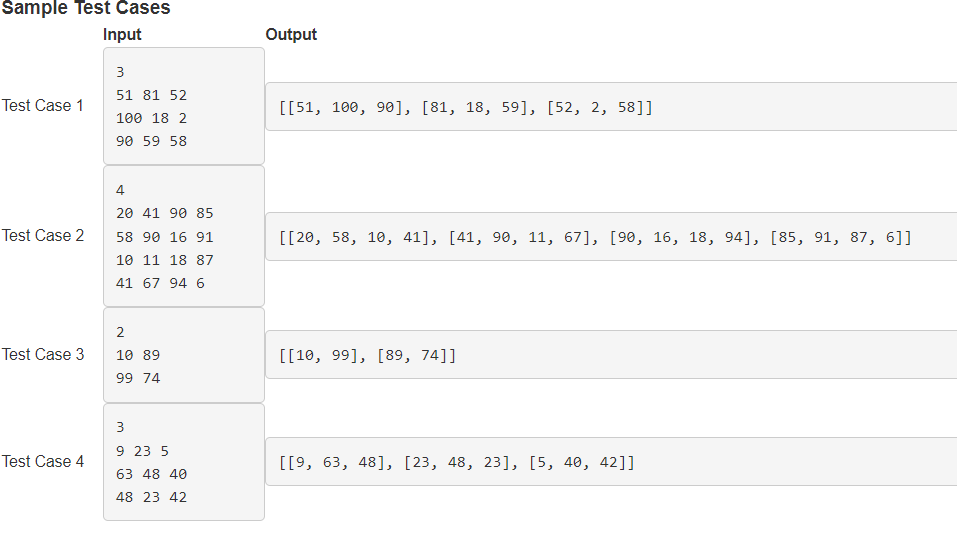
Task: Click inside Test Case 4 input box
Action: click(184, 462)
